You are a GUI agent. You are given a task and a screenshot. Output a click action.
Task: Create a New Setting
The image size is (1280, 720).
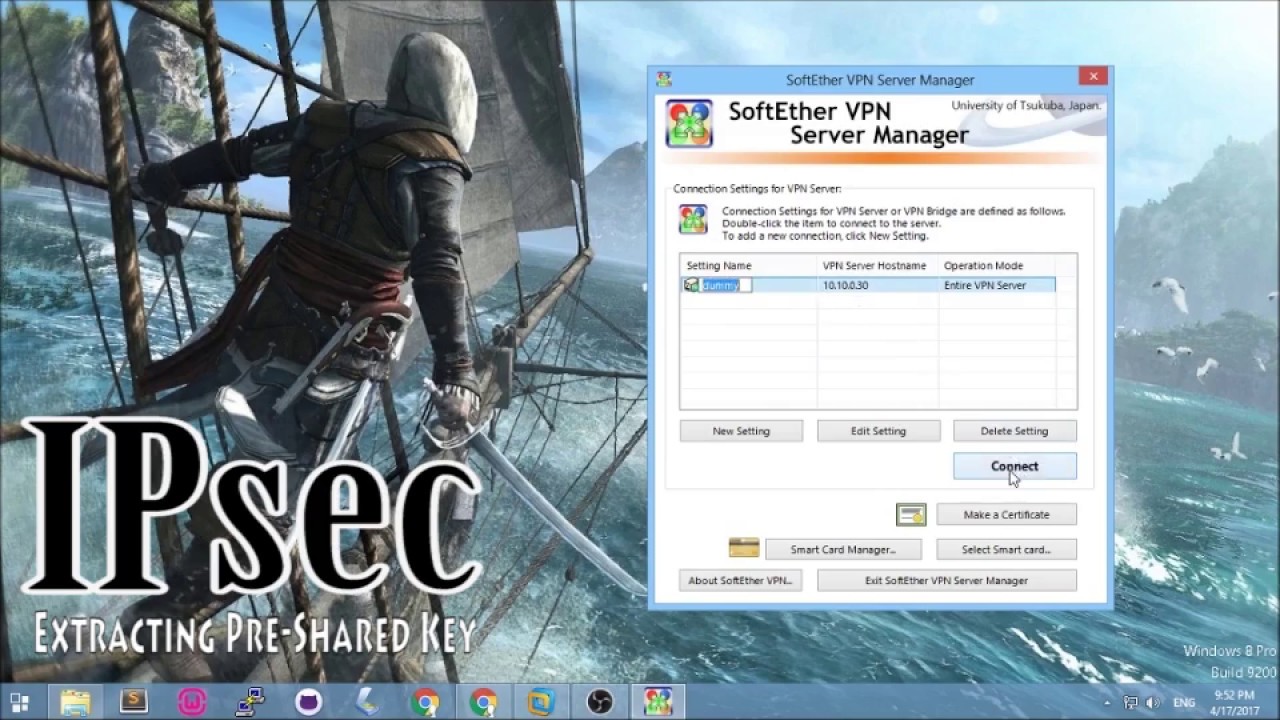(x=741, y=431)
